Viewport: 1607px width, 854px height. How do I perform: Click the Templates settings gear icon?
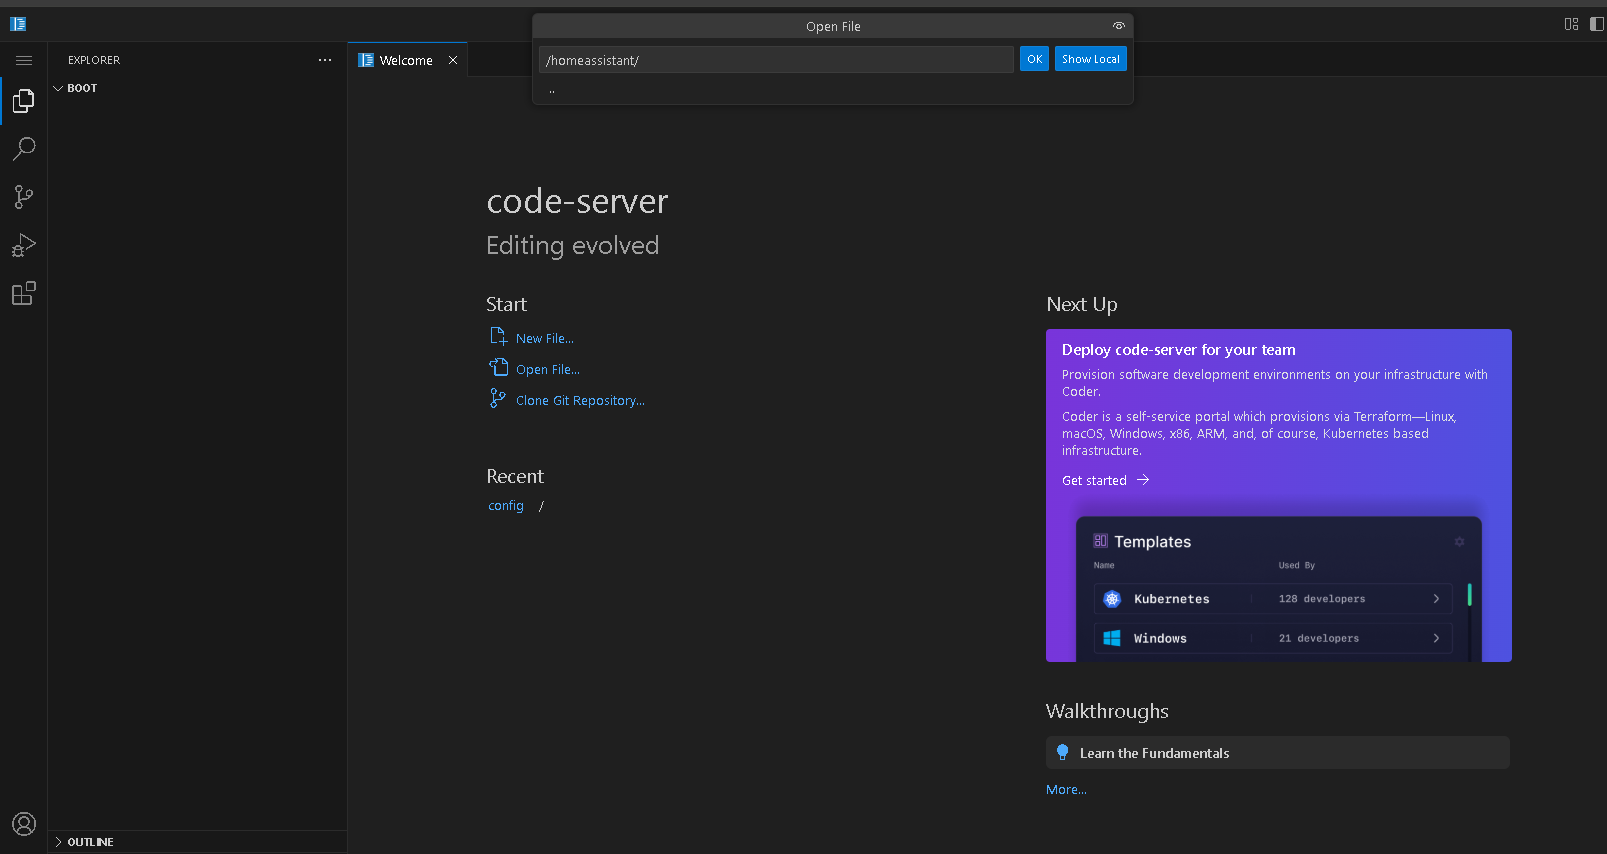(1459, 542)
